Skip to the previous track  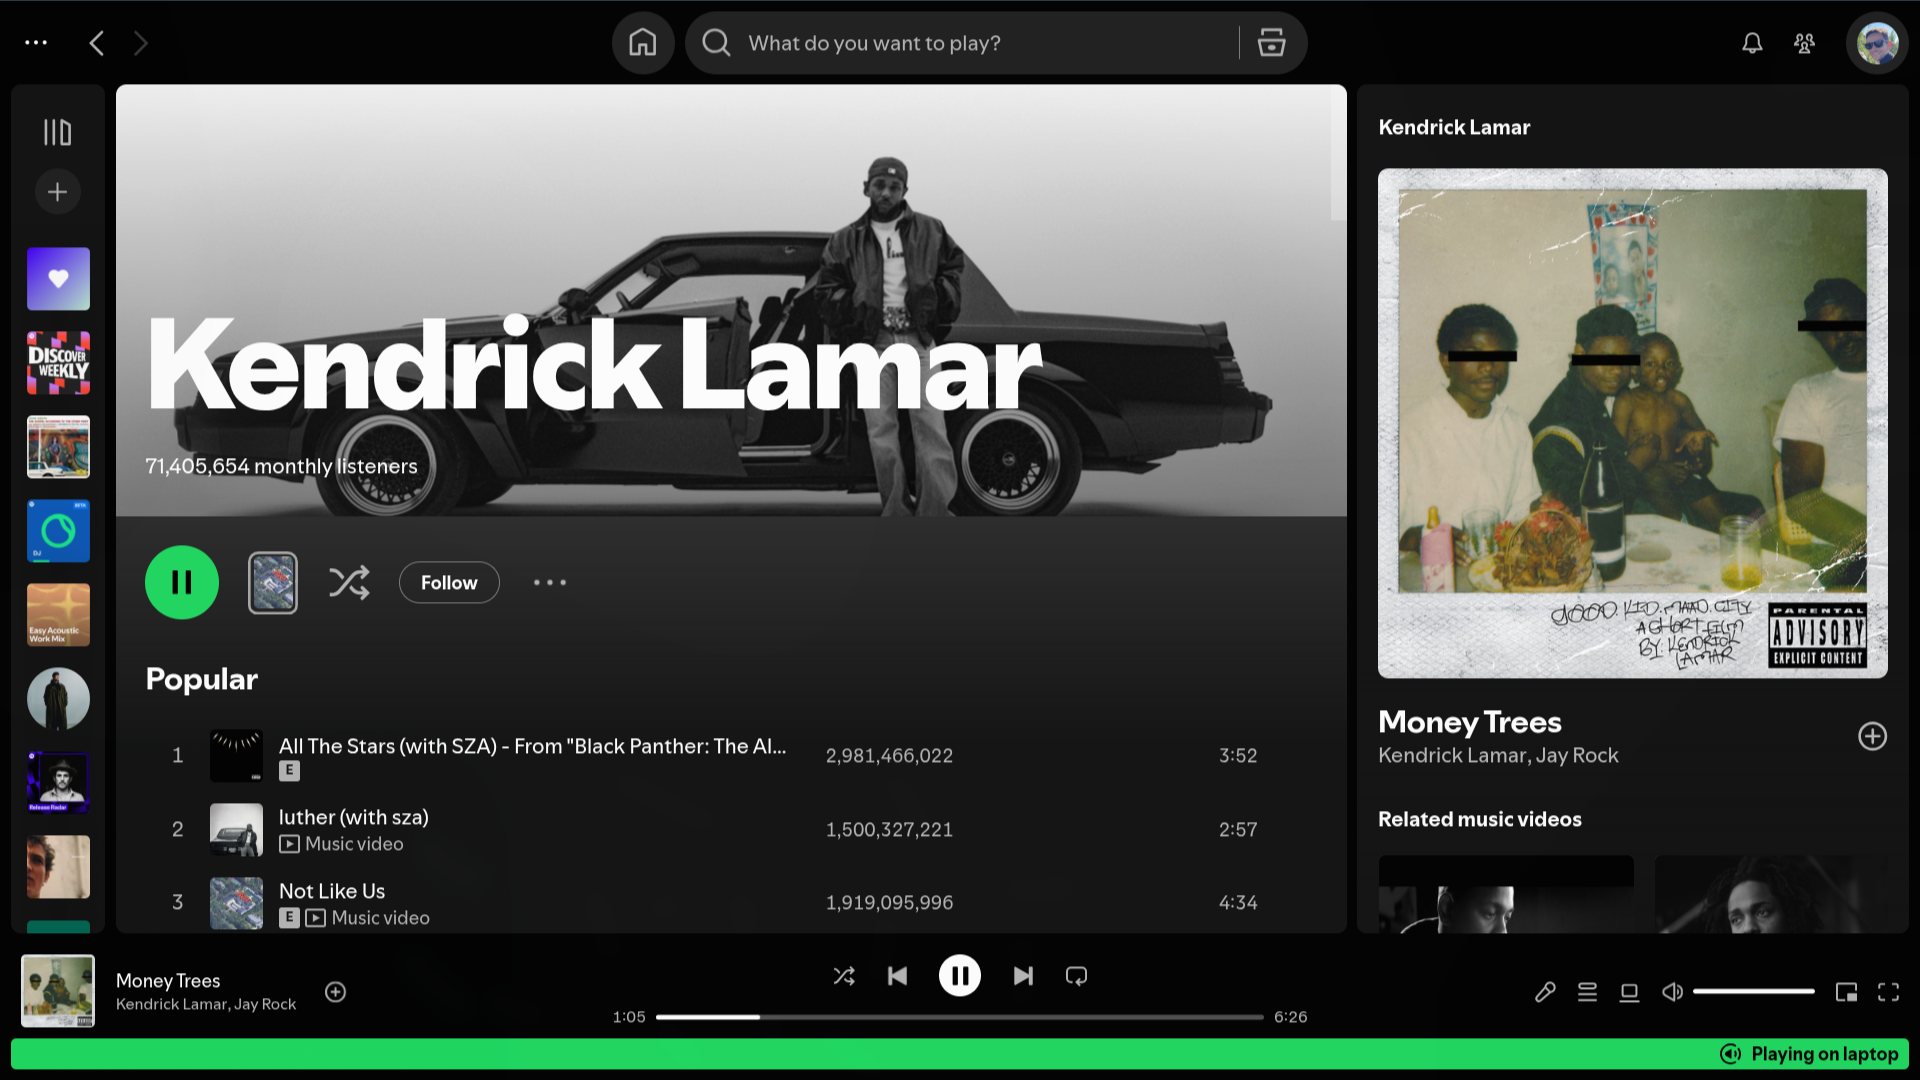coord(898,976)
